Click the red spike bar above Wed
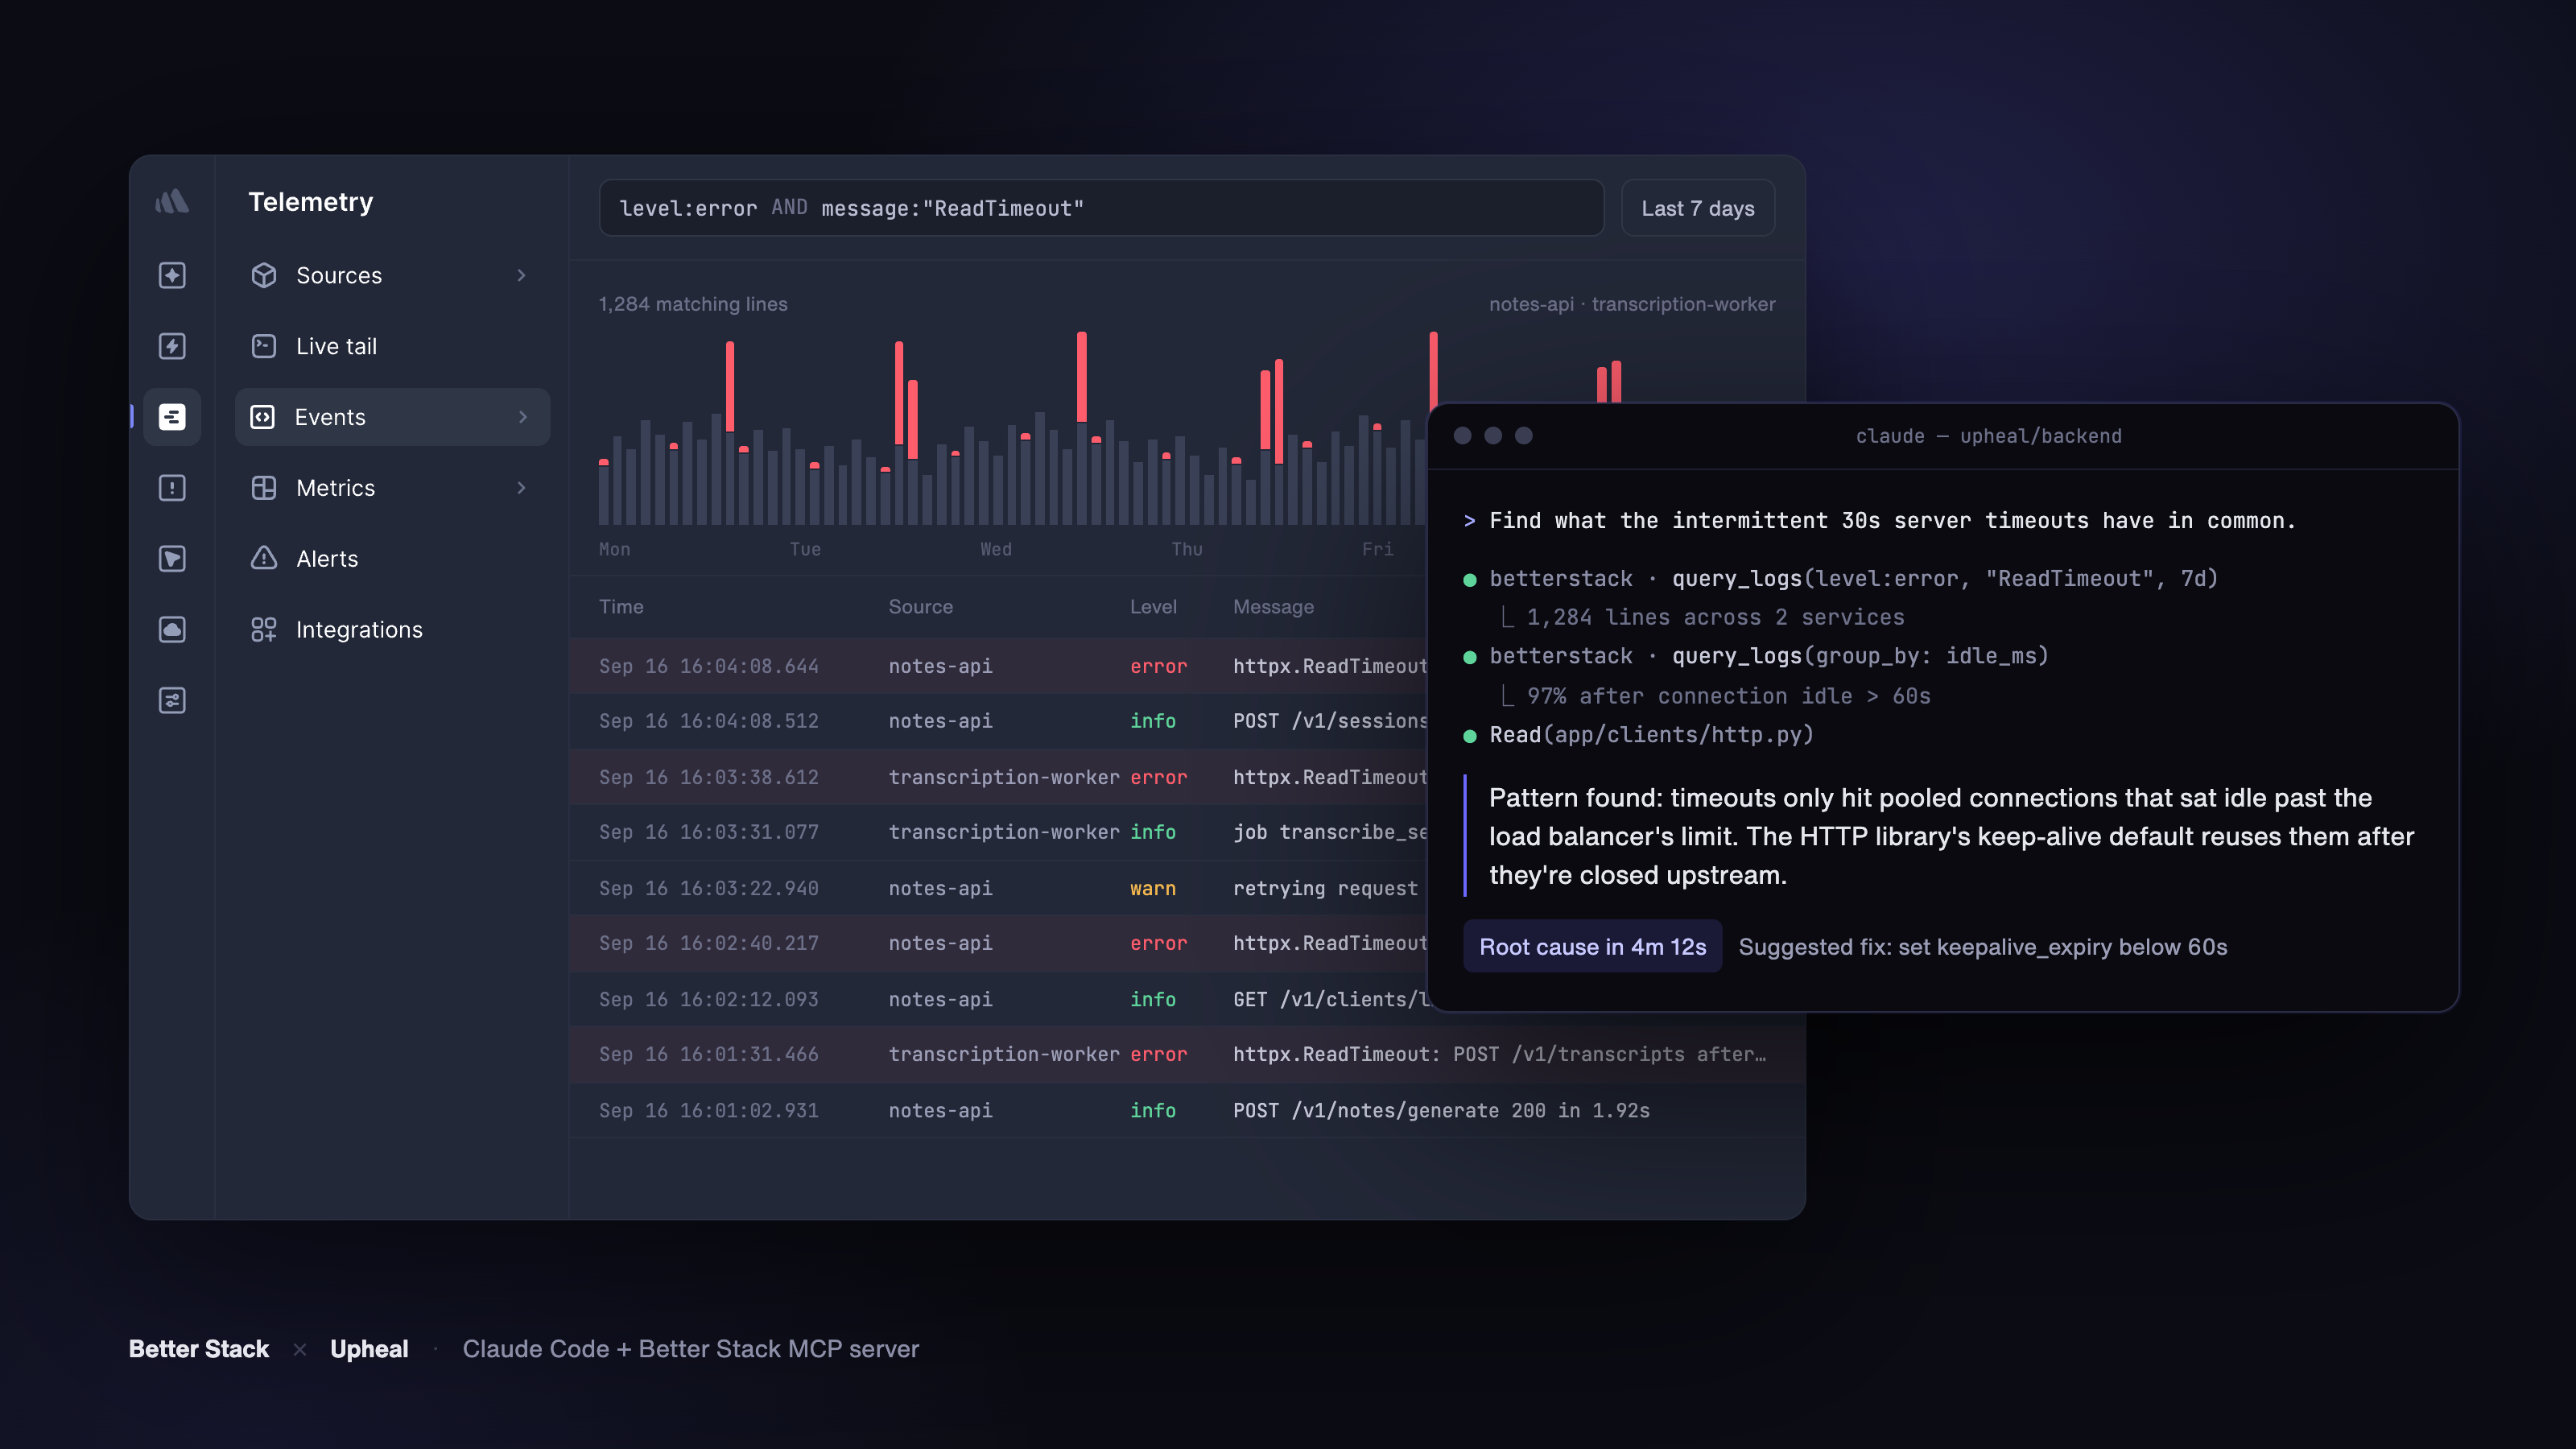The image size is (2576, 1449). 1082,376
